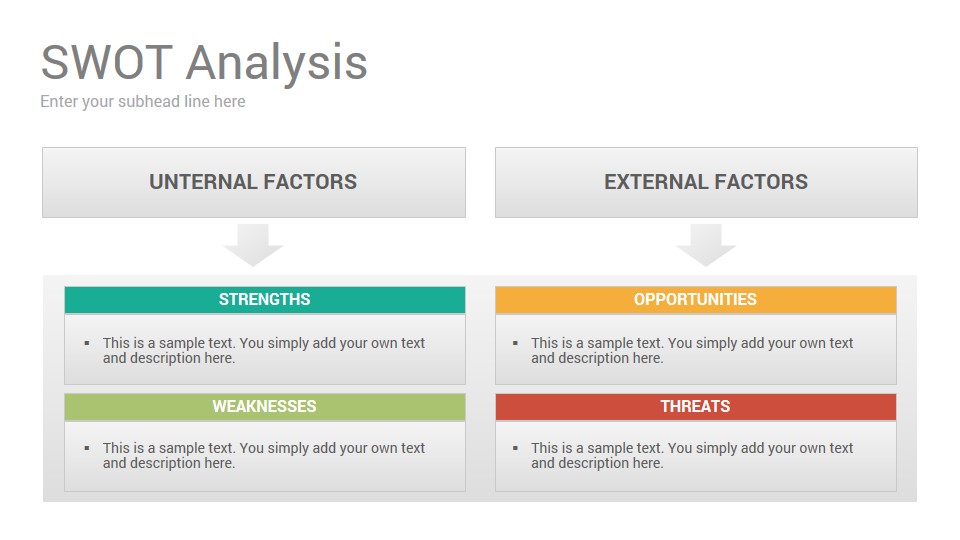Screen dimensions: 960x540
Task: Select the UNTERNAL FACTORS box
Action: [253, 182]
